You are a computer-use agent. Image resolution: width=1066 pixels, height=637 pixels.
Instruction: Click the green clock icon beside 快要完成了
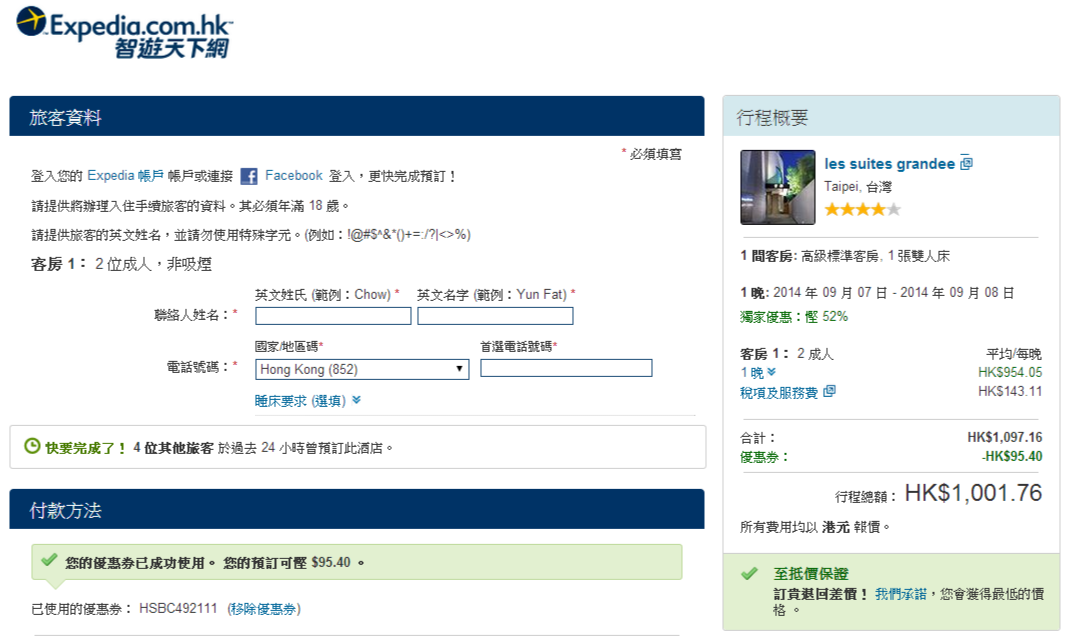[32, 447]
